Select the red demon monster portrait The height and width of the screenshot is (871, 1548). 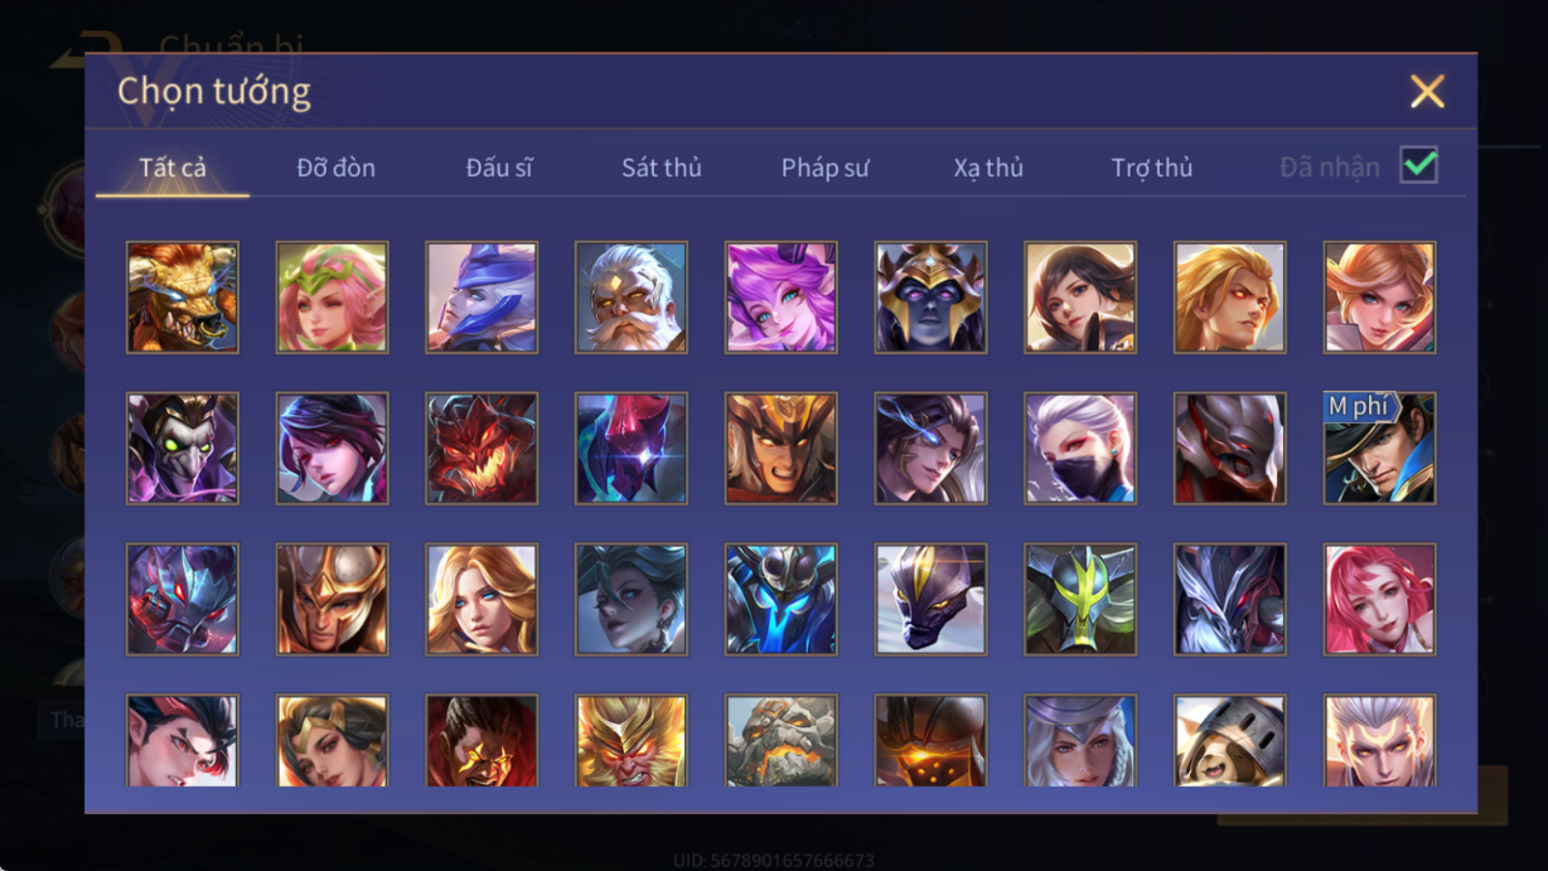[x=482, y=448]
